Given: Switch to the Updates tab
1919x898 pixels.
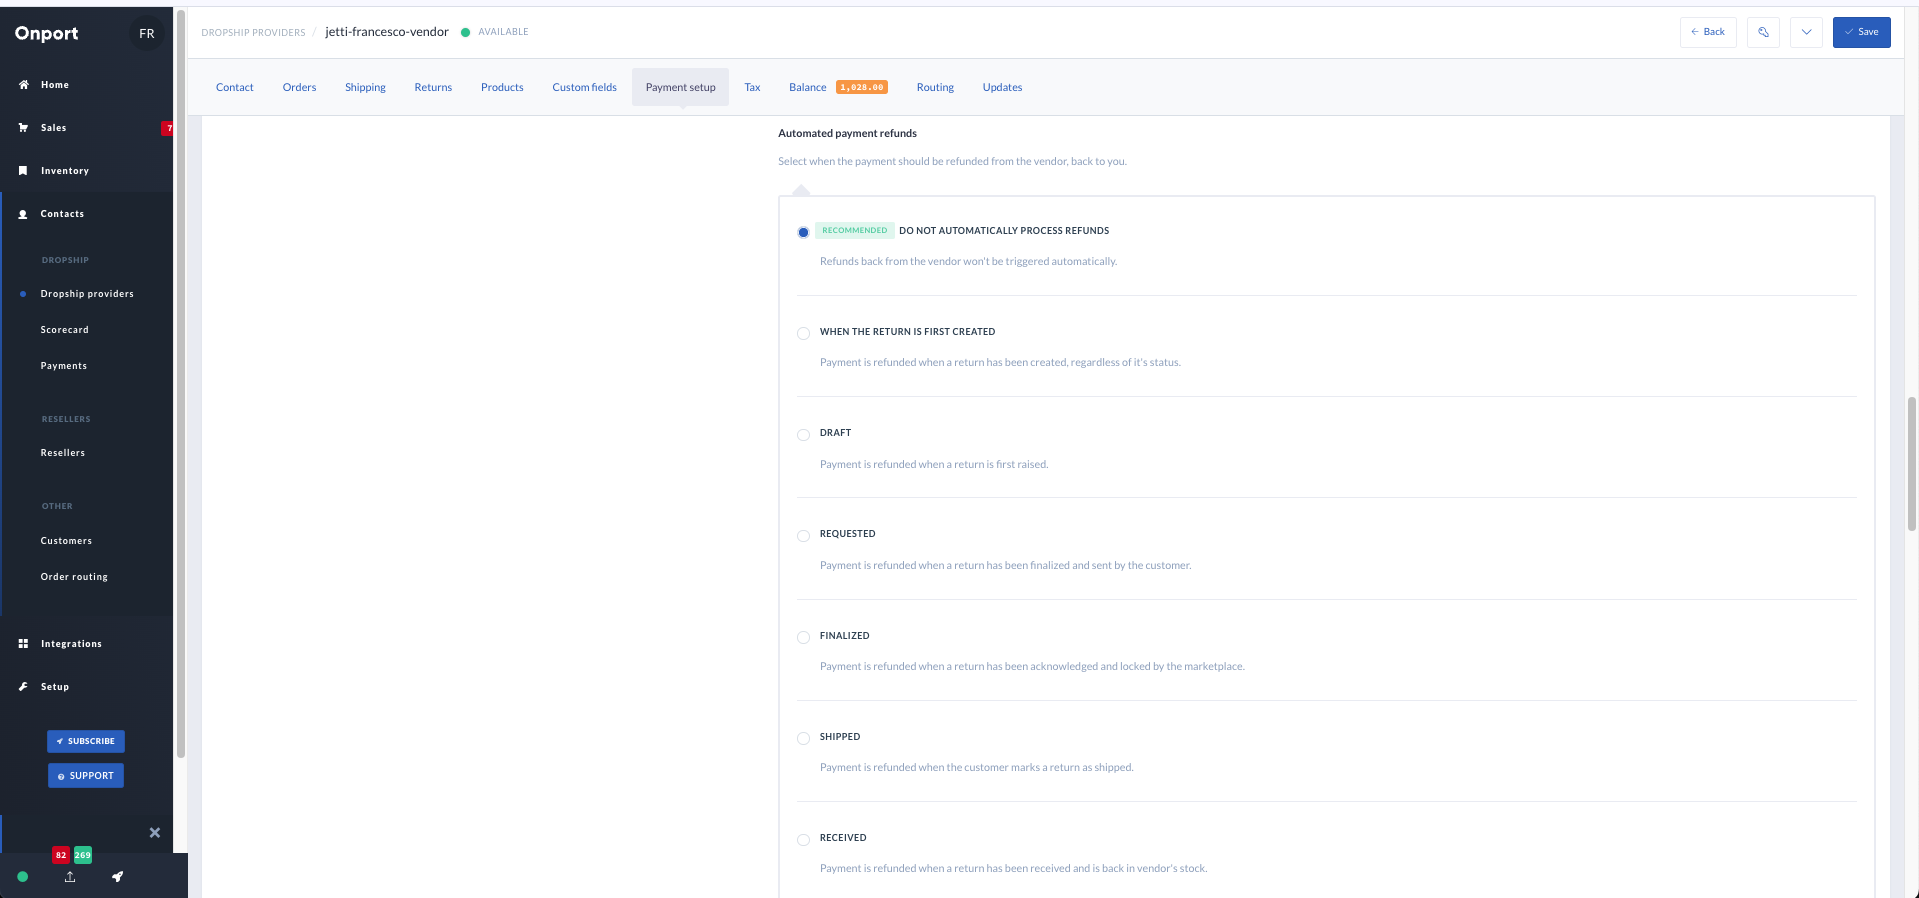Looking at the screenshot, I should coord(1002,87).
